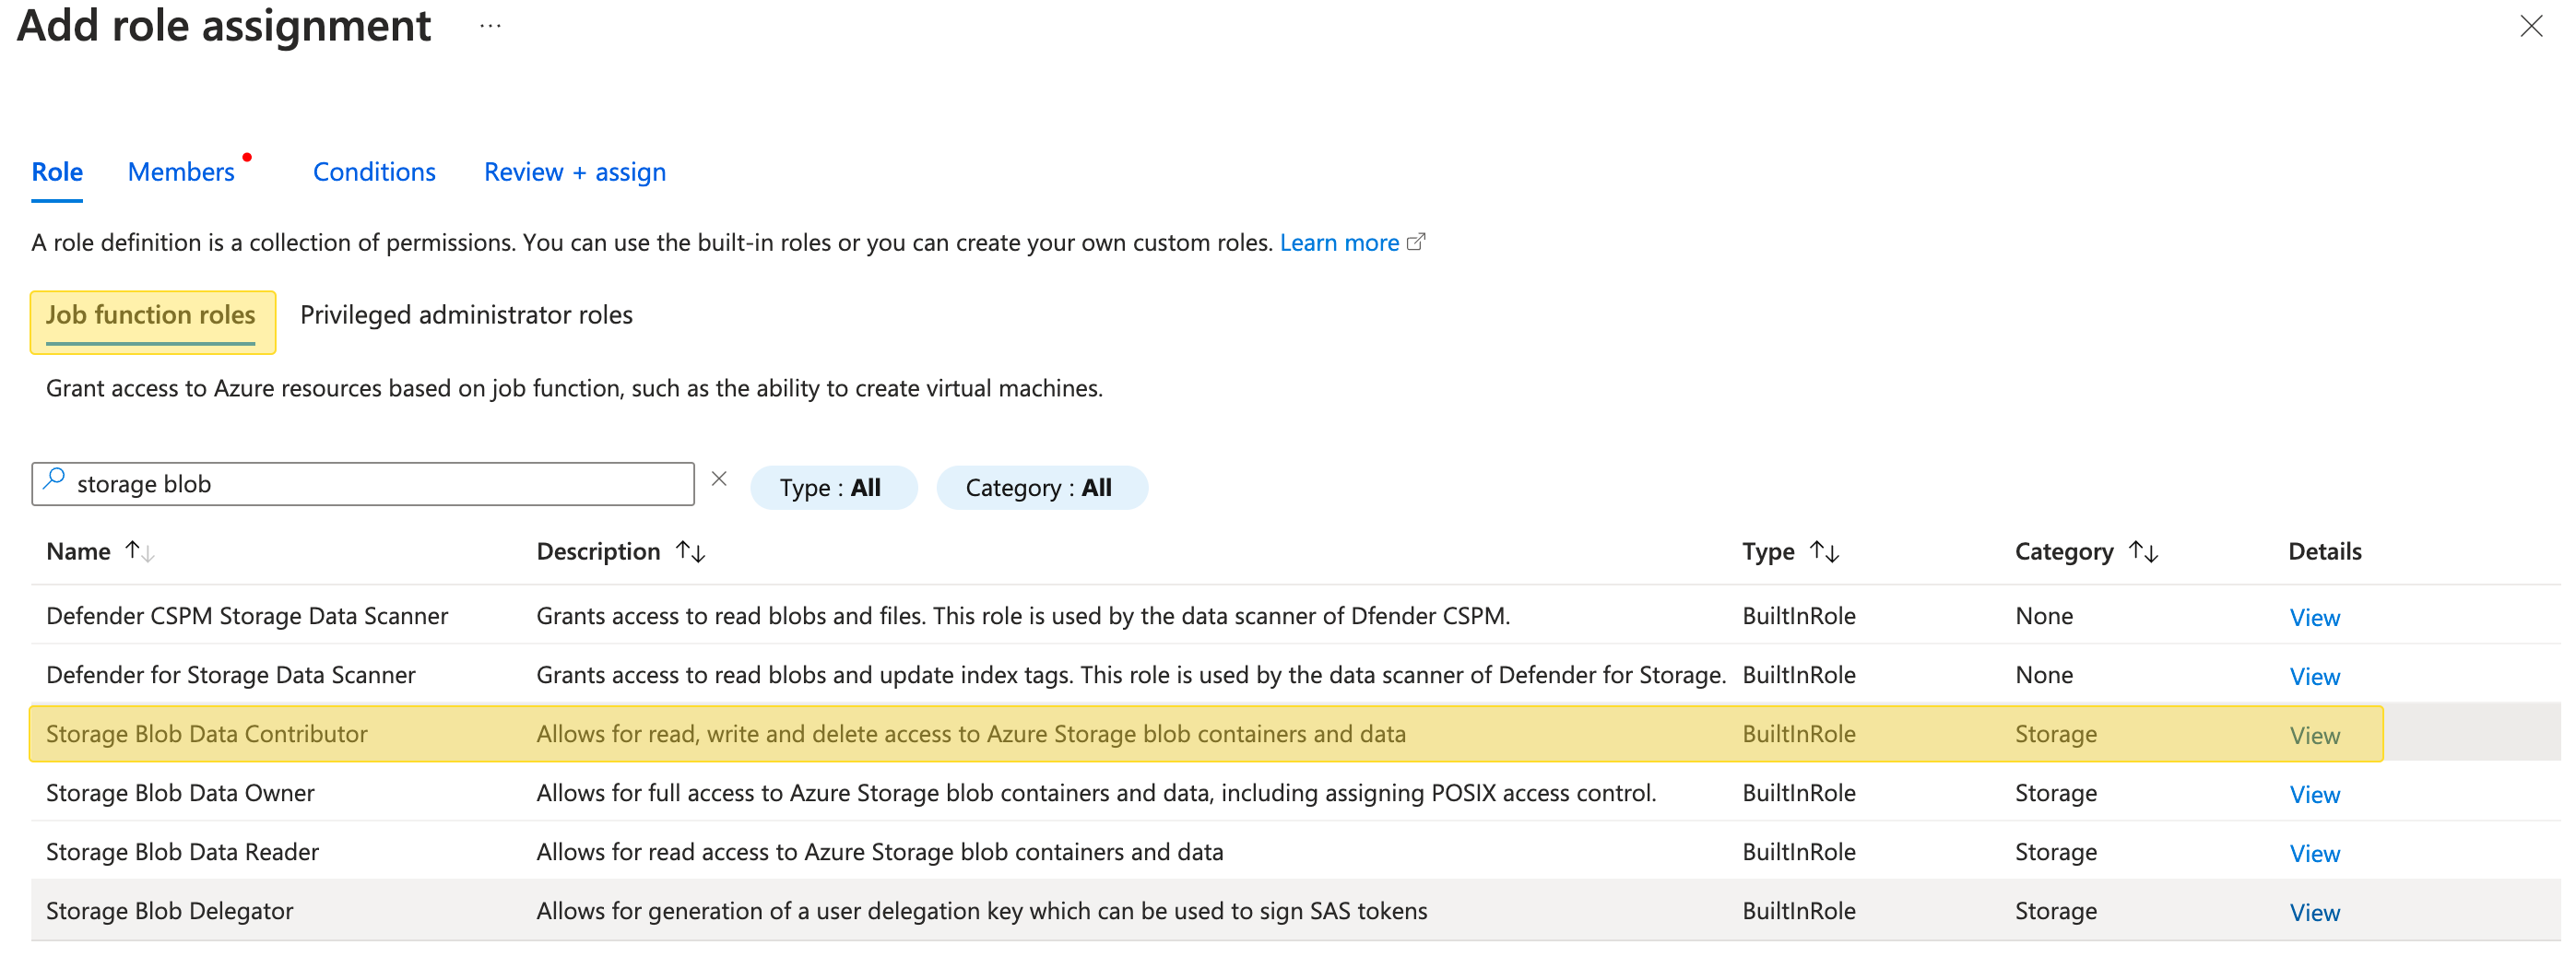Image resolution: width=2576 pixels, height=957 pixels.
Task: Sort roles by Name column arrows
Action: (139, 551)
